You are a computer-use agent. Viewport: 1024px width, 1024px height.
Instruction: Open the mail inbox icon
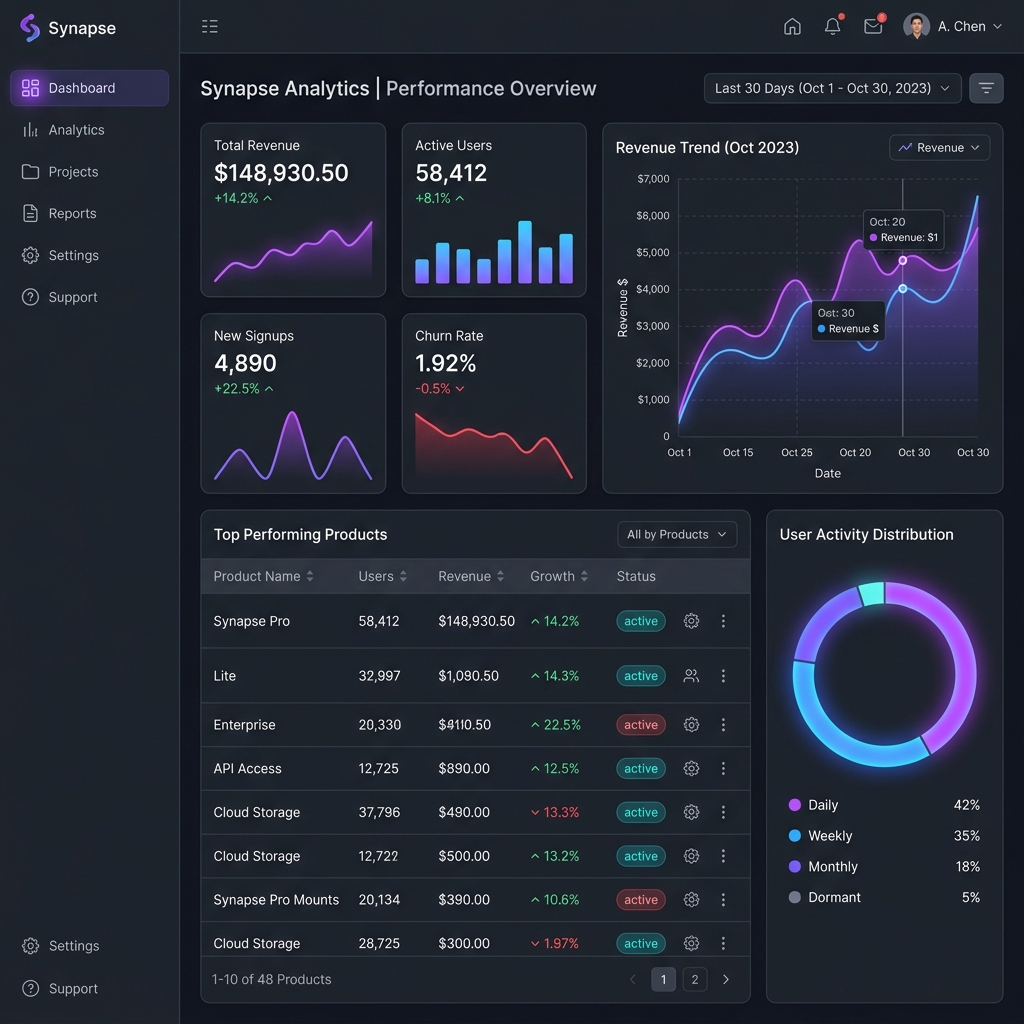tap(873, 26)
